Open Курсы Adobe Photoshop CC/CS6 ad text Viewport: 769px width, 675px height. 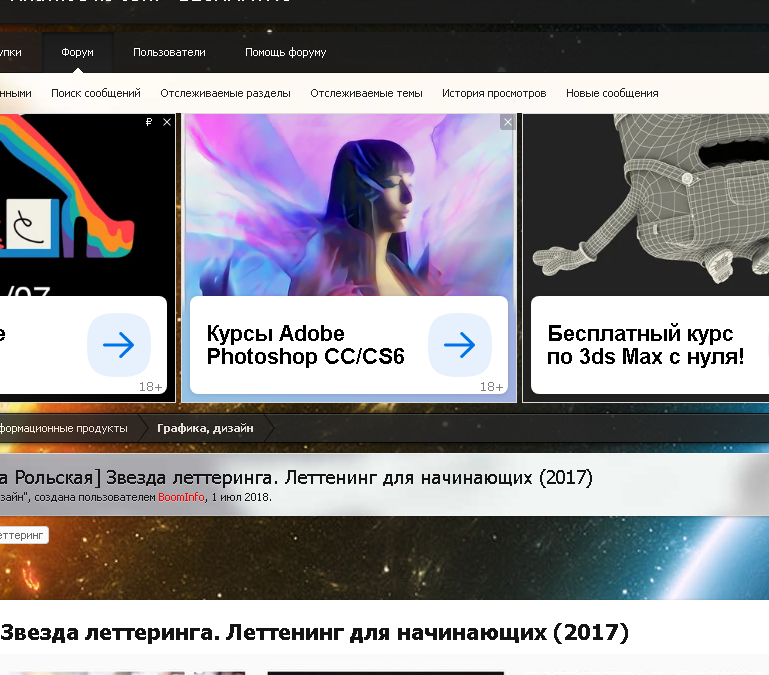coord(305,345)
